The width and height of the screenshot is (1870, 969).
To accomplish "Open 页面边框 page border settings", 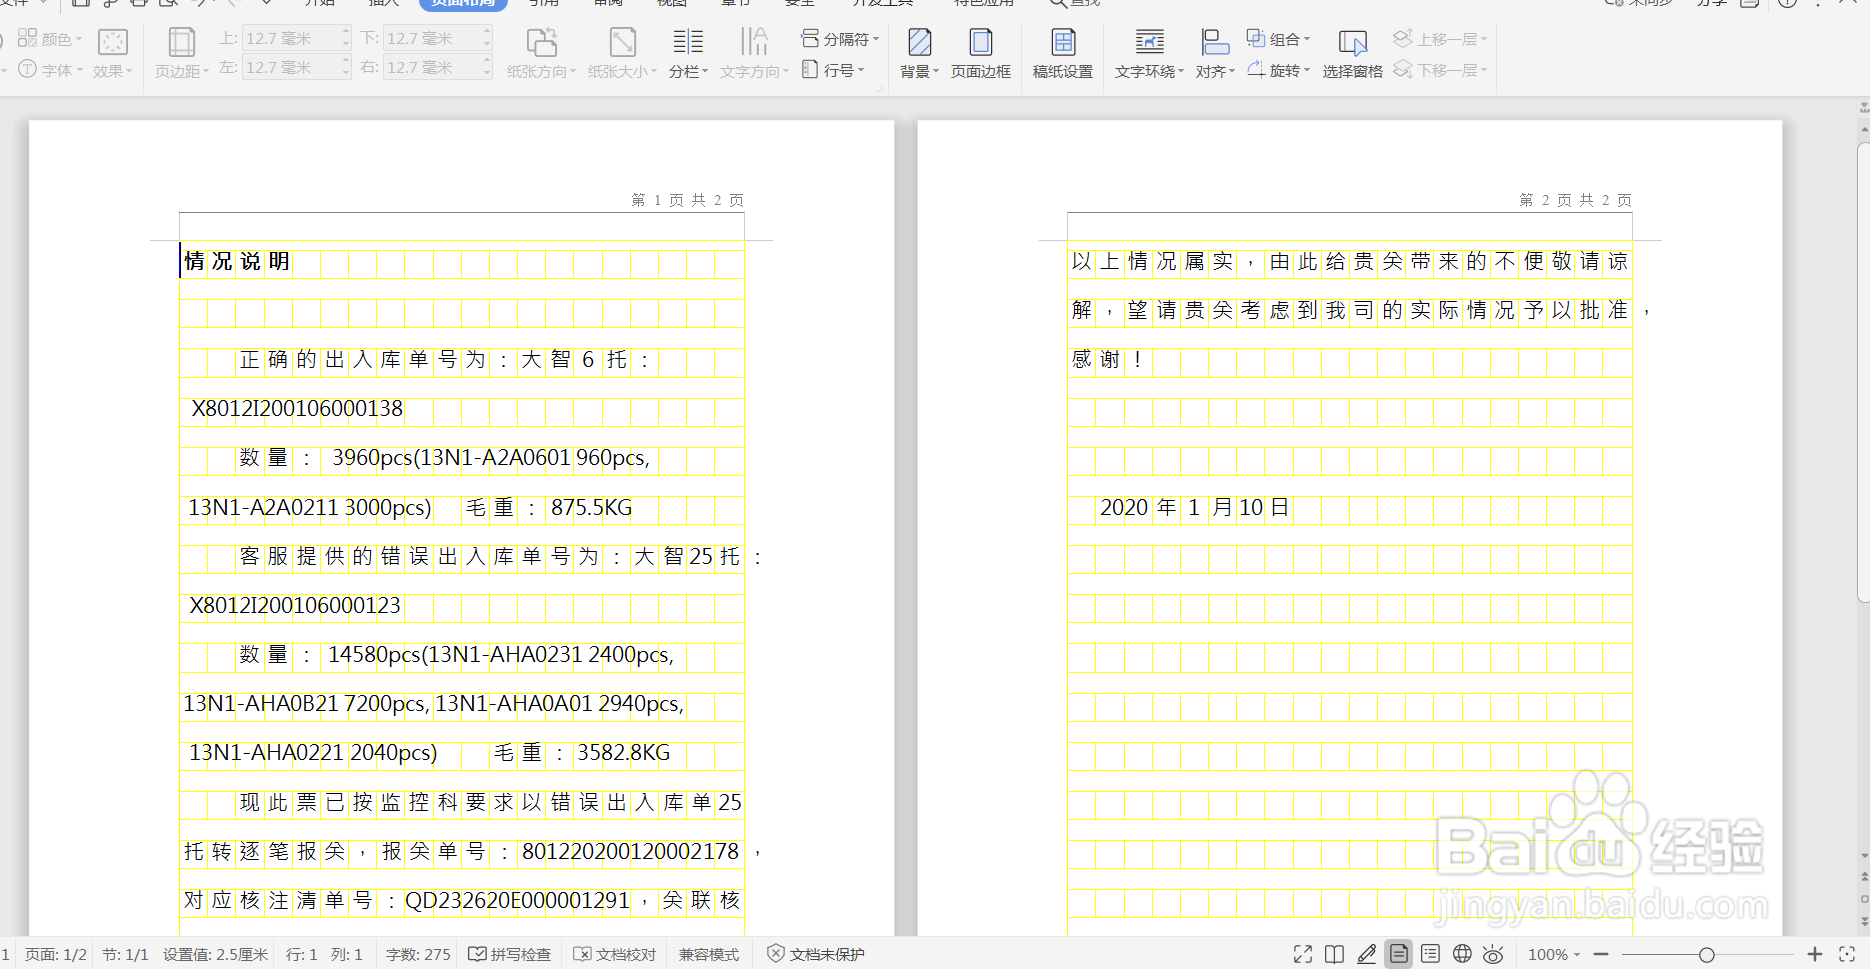I will pos(980,52).
